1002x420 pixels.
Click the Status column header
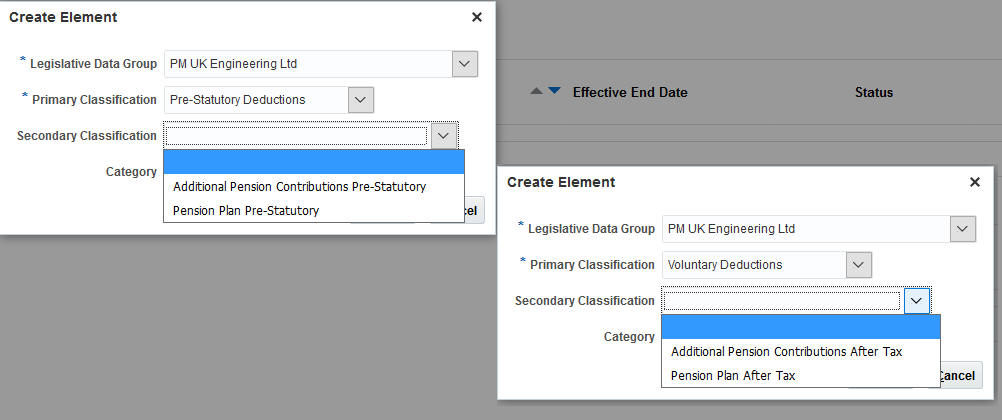[x=873, y=92]
